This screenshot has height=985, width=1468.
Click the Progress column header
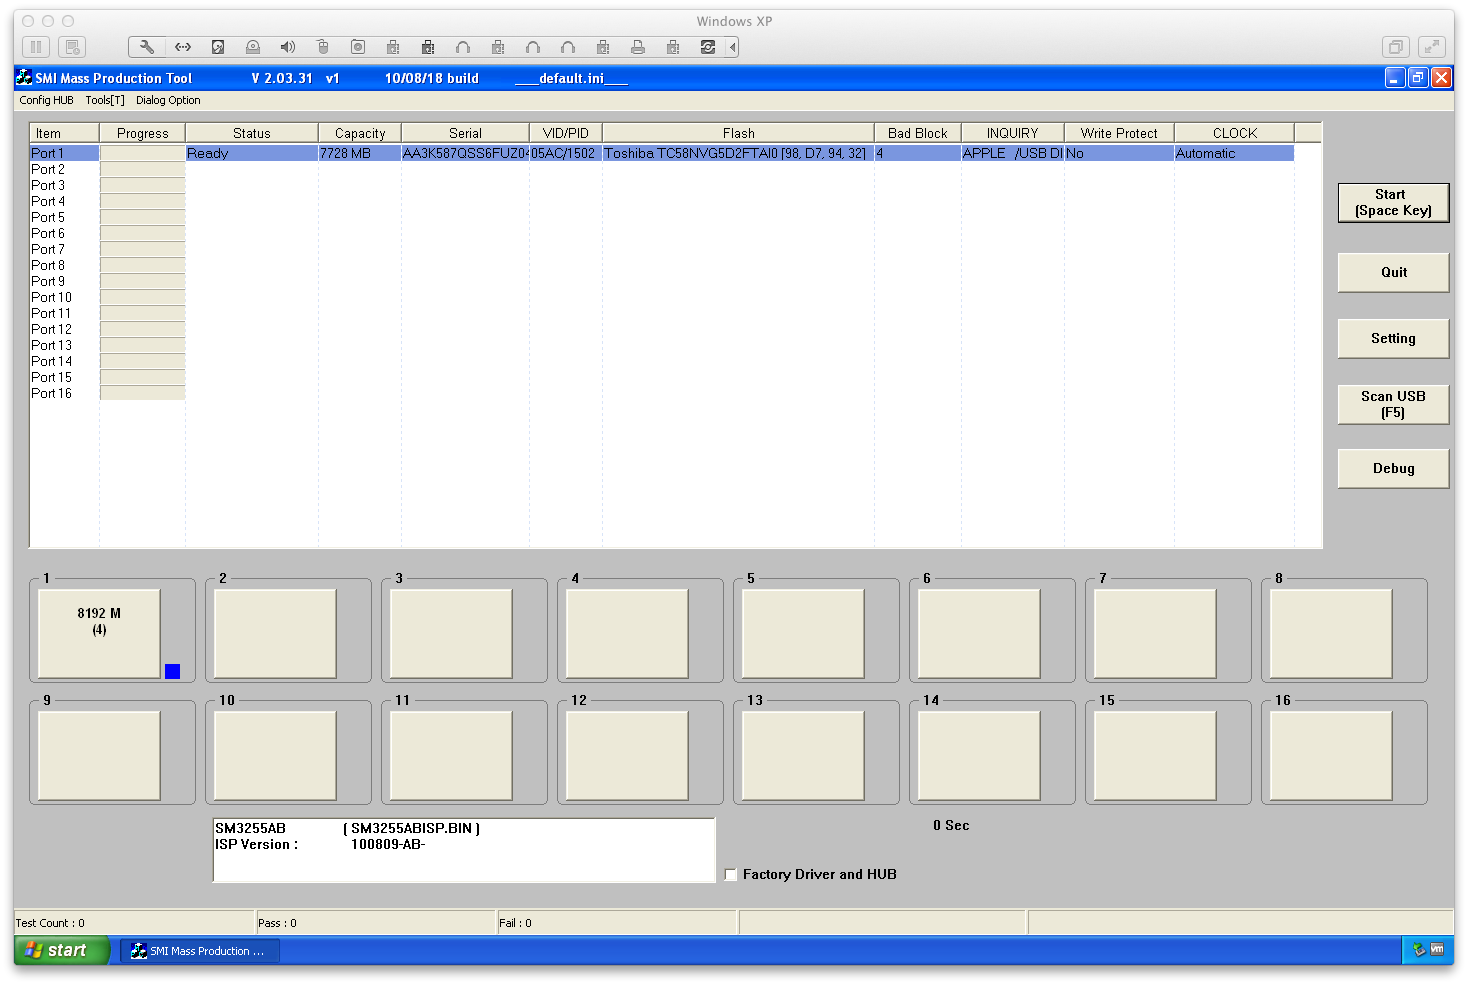(x=142, y=133)
